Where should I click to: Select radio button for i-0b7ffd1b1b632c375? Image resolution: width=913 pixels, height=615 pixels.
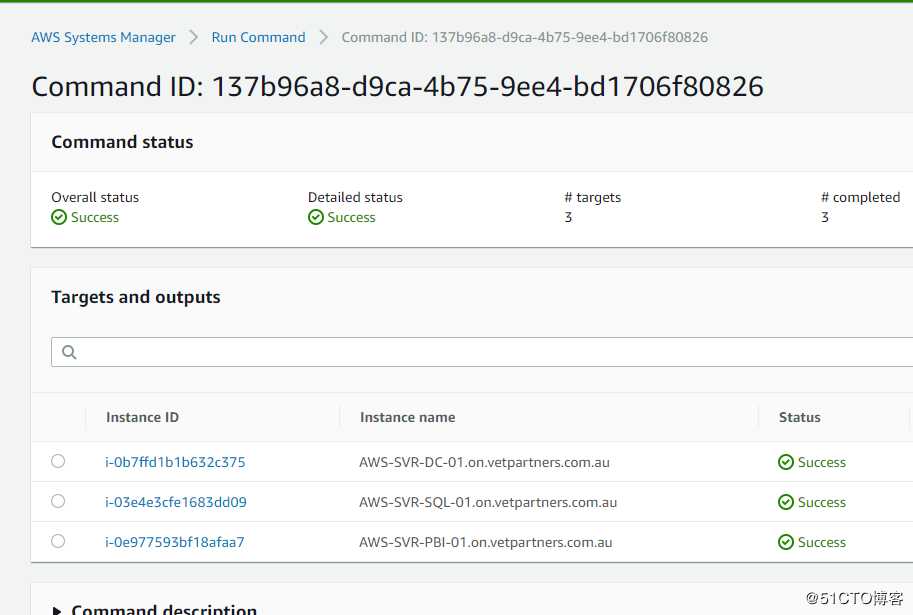58,461
